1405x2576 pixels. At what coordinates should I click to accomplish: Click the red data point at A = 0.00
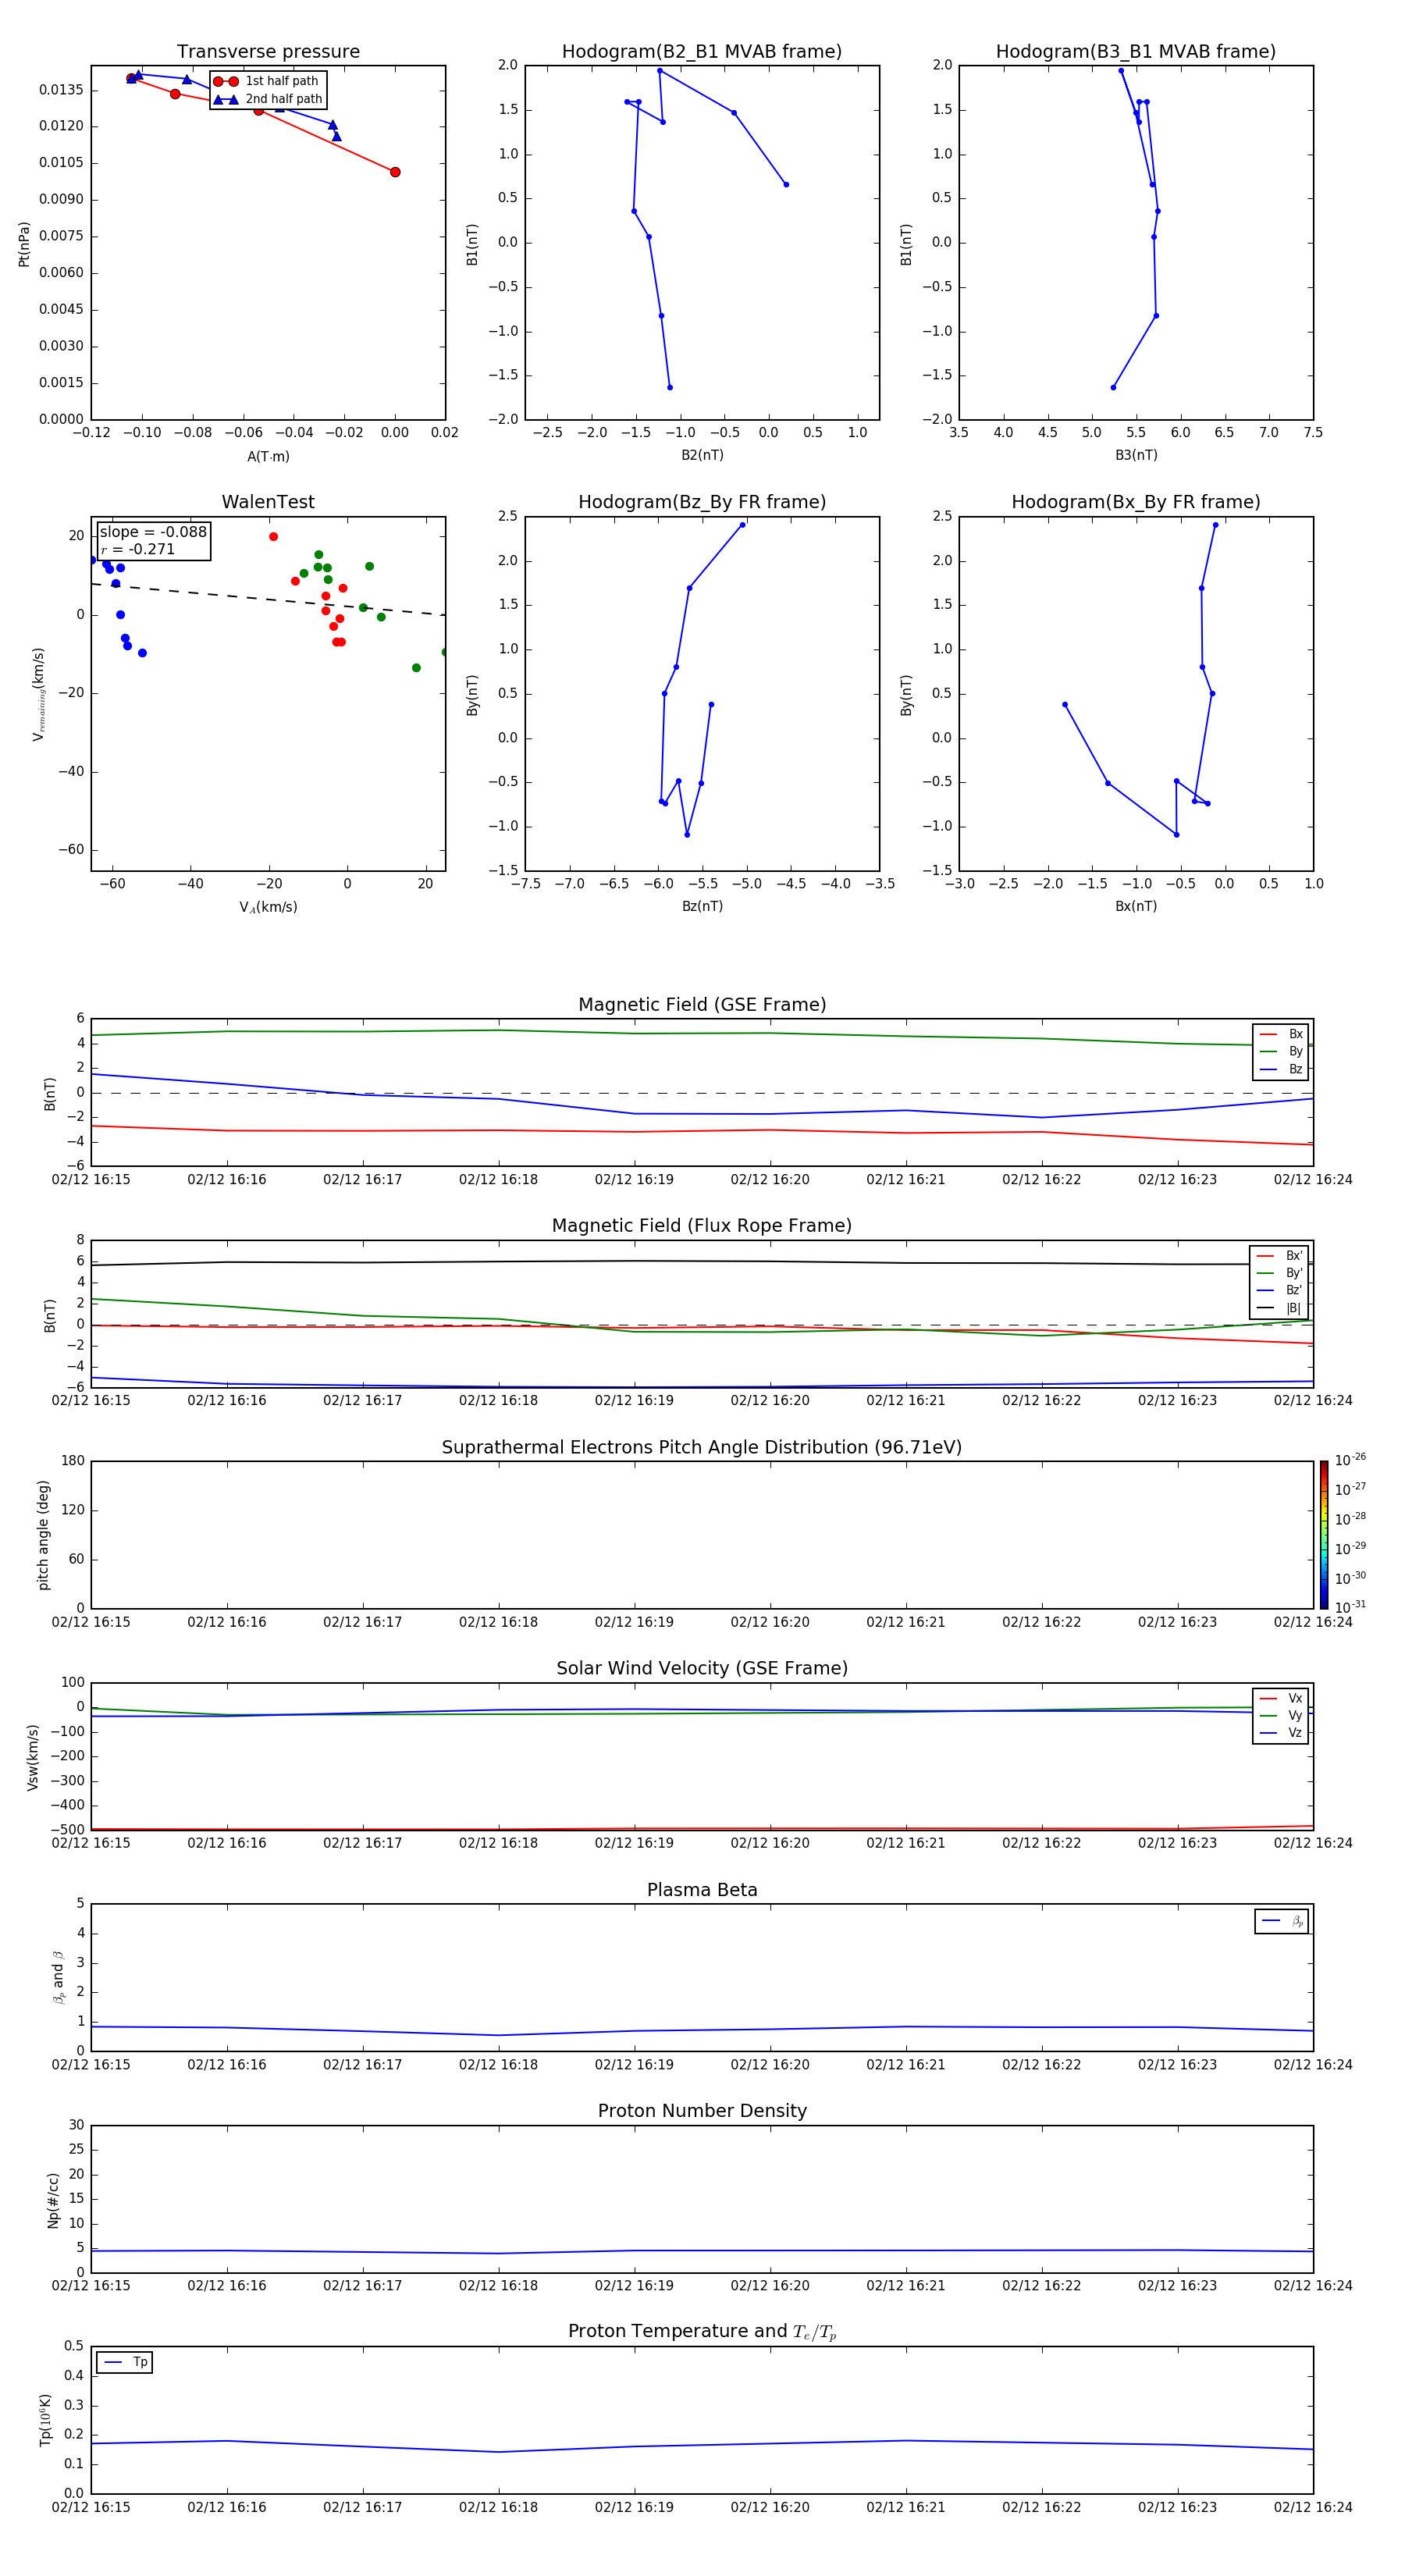pyautogui.click(x=395, y=172)
